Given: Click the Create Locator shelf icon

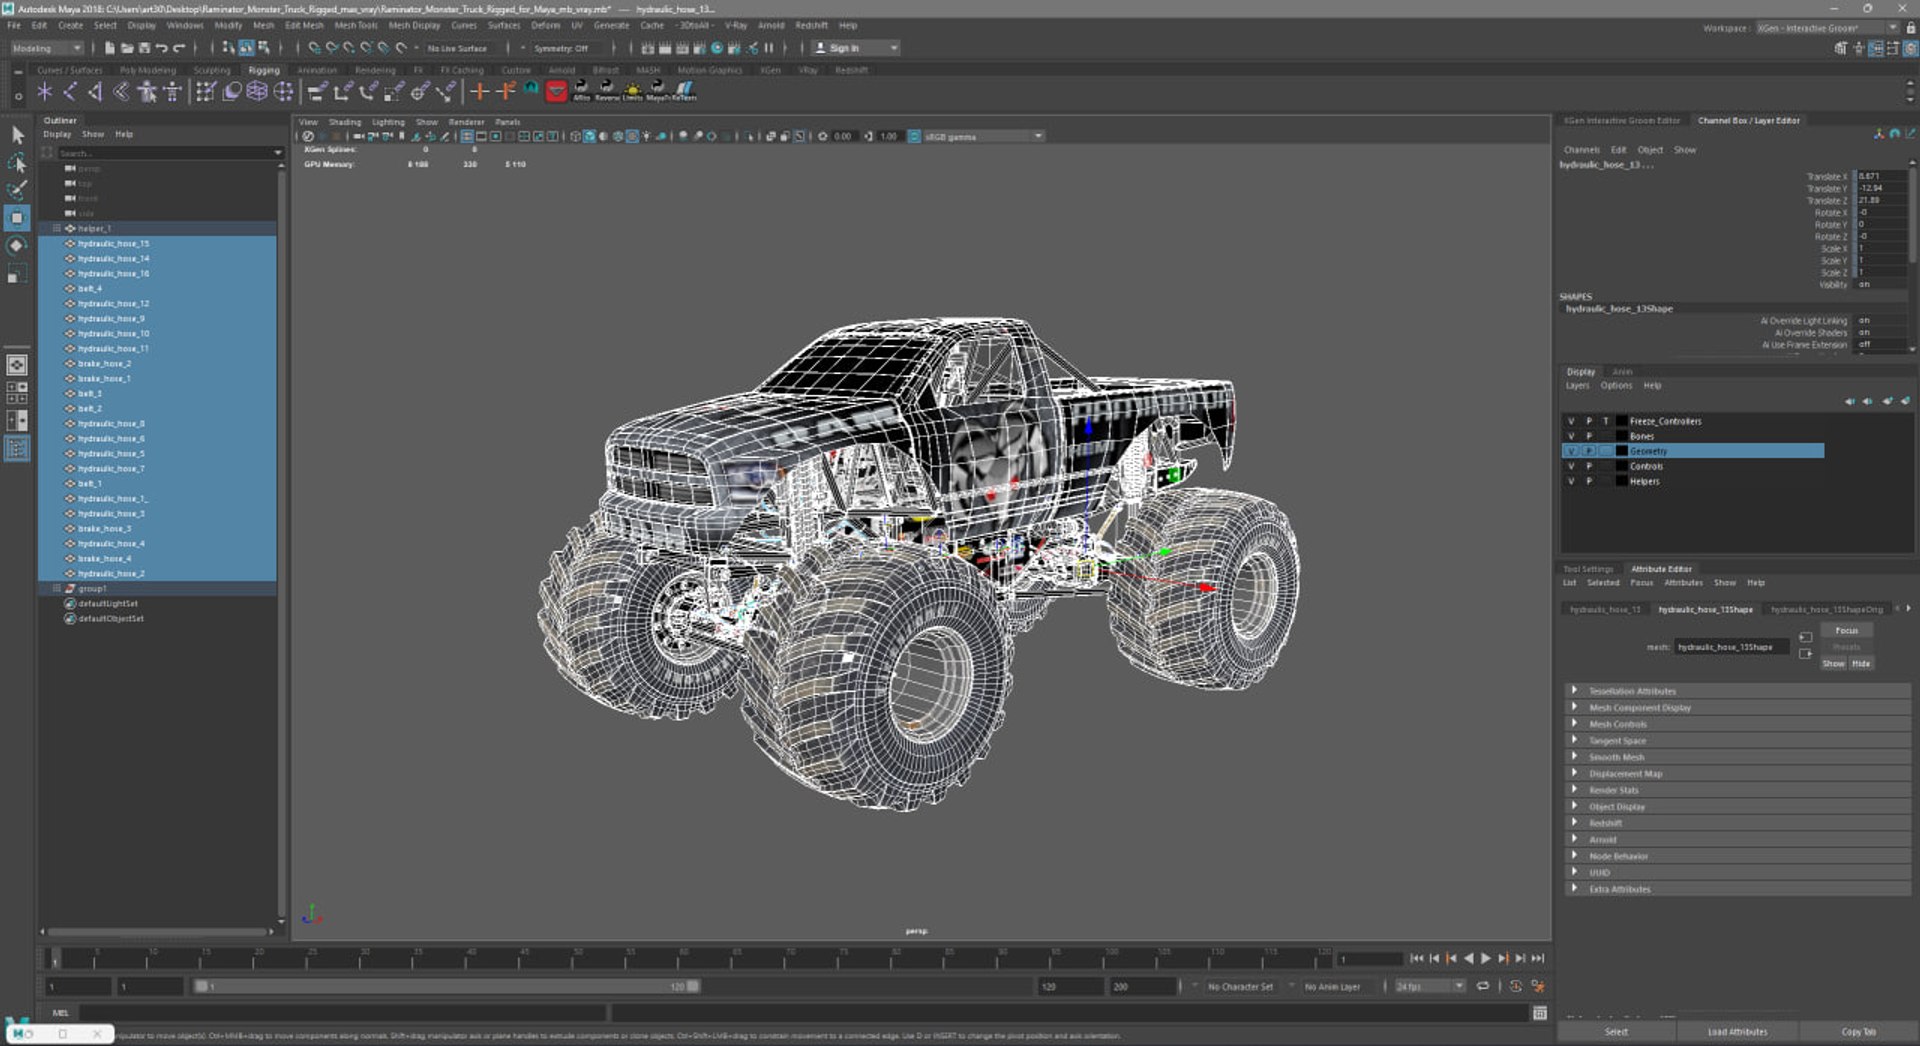Looking at the screenshot, I should 44,92.
